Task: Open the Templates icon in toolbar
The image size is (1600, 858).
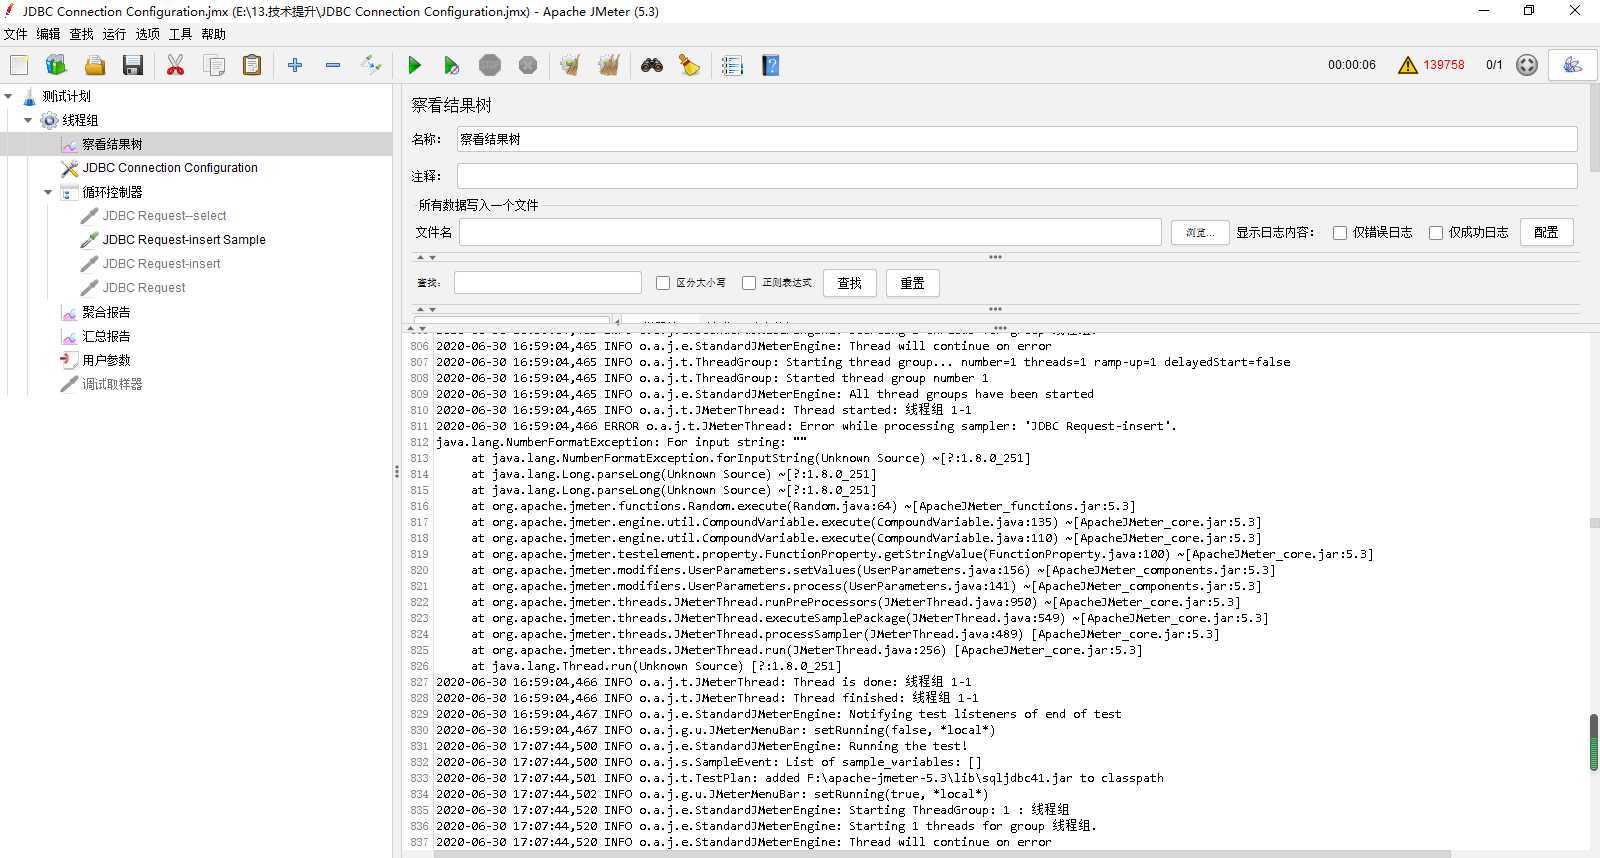Action: point(56,65)
